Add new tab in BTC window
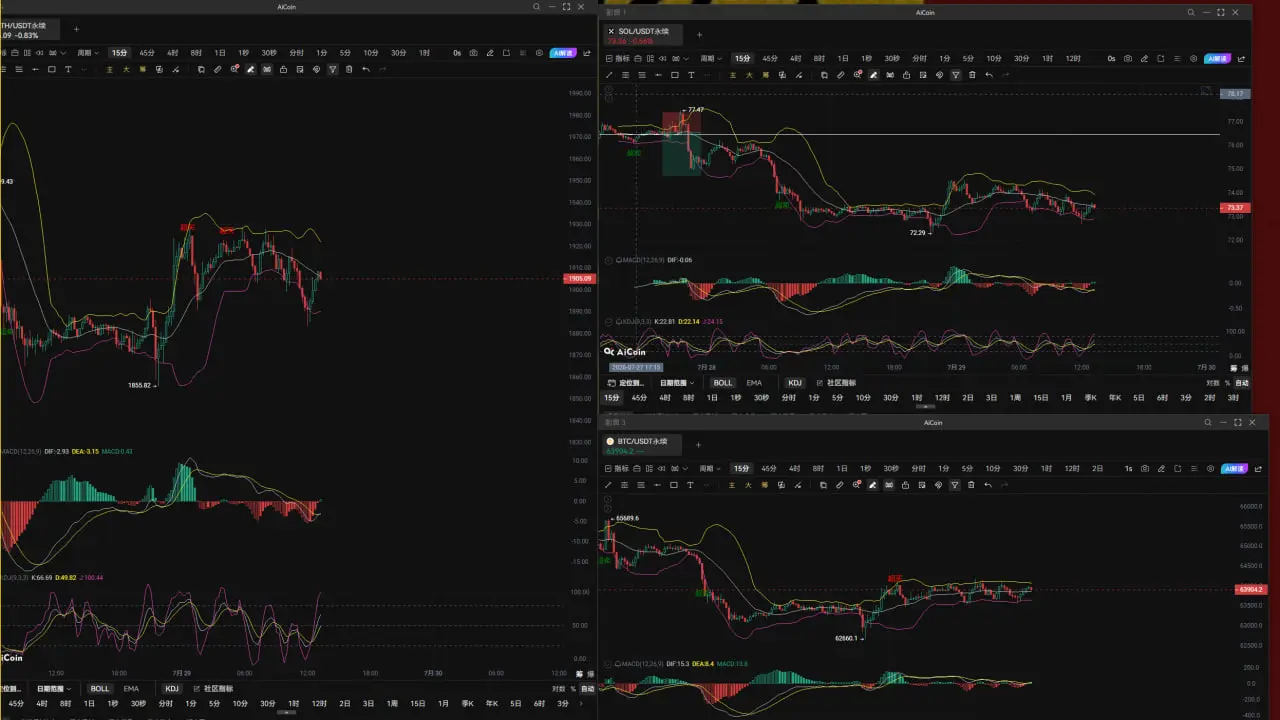This screenshot has width=1280, height=720. (698, 444)
